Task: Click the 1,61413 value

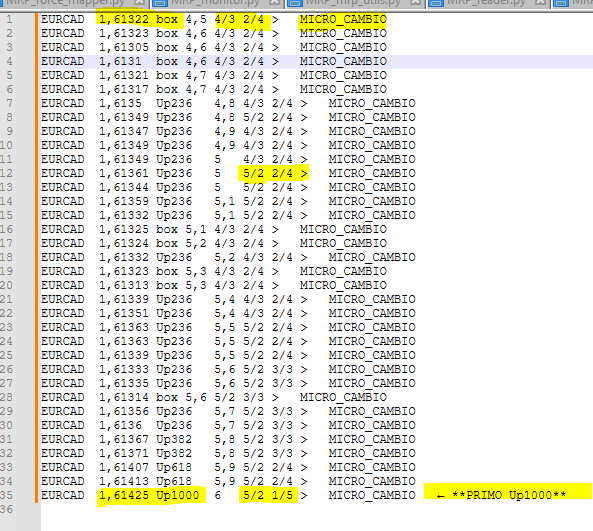Action: pos(124,481)
